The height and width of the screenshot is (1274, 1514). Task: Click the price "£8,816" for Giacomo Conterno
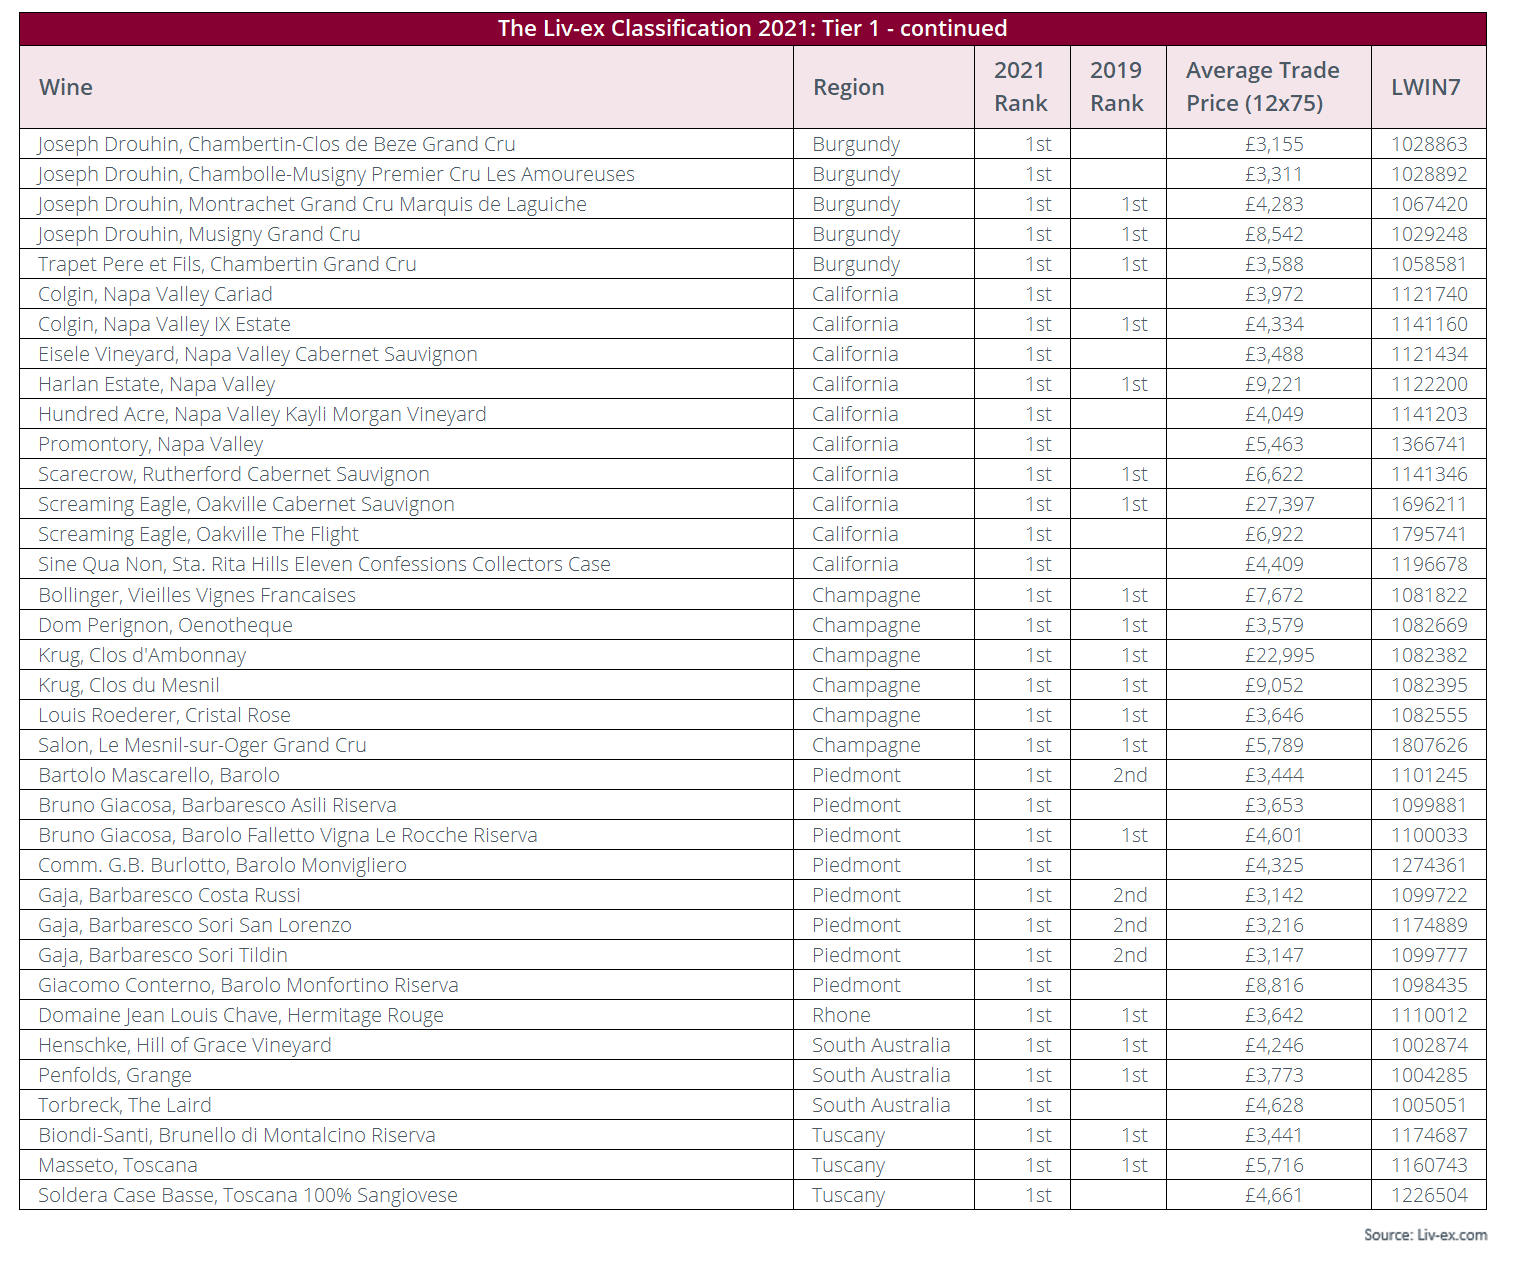[x=1274, y=985]
